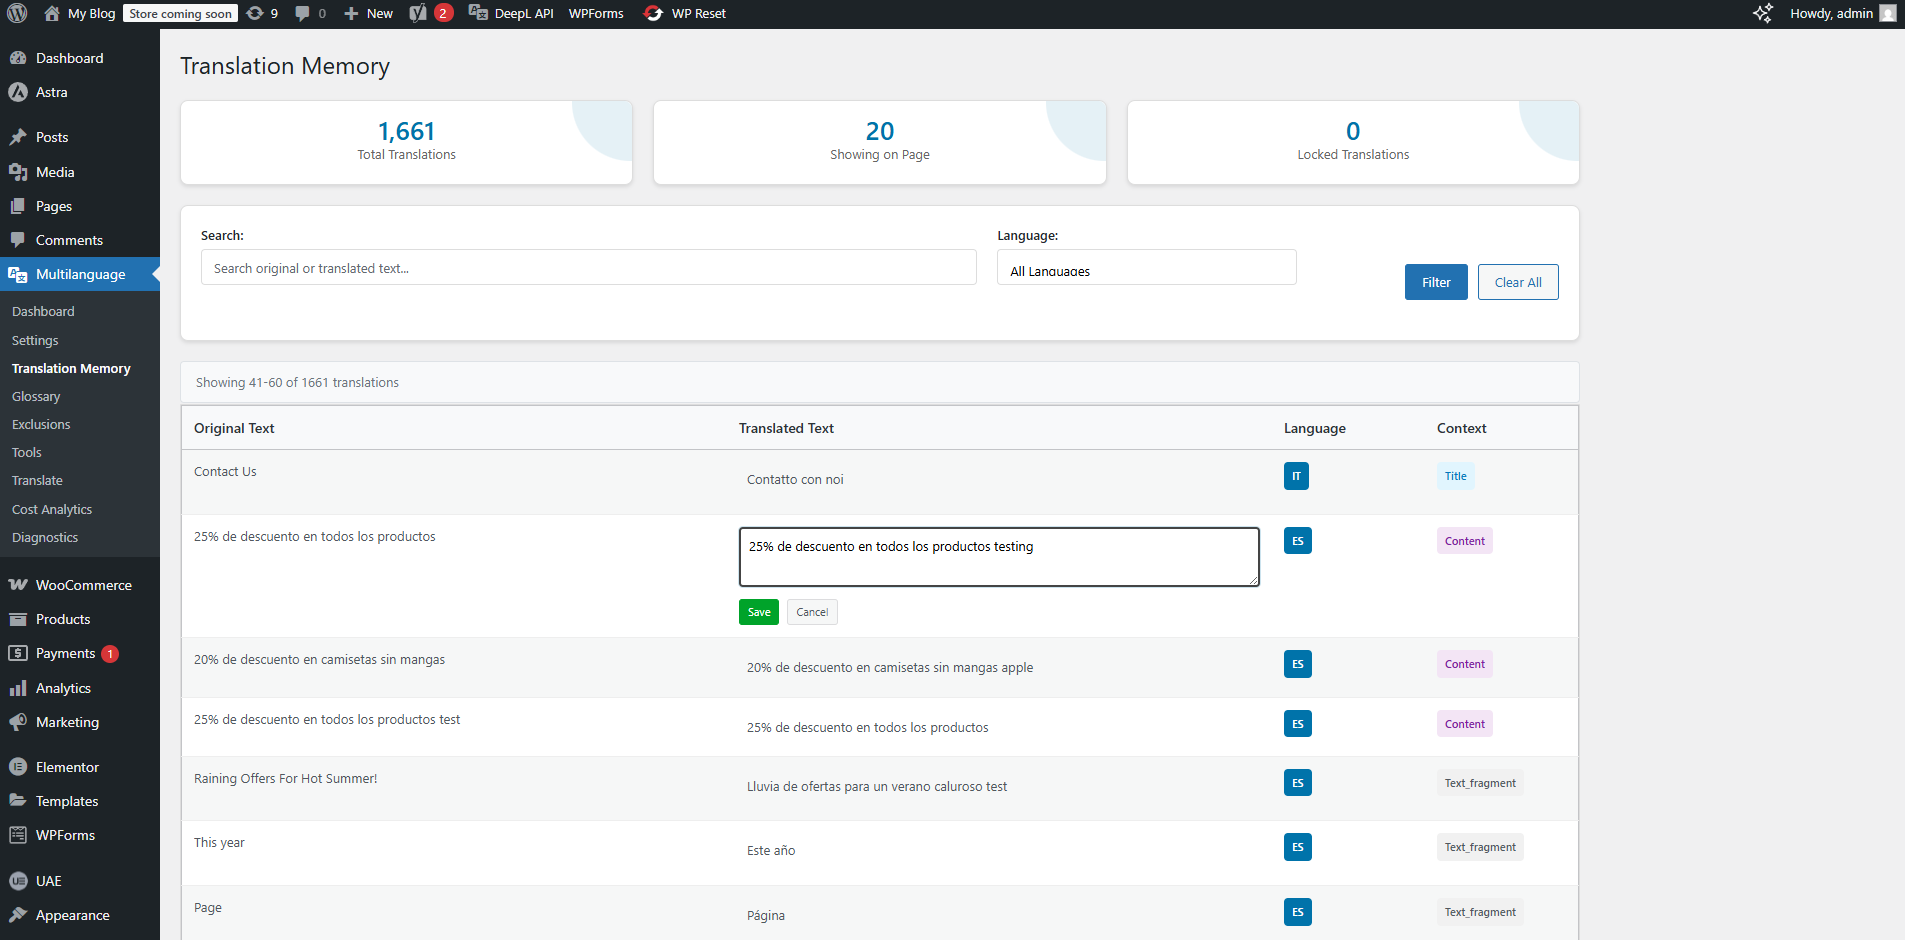The image size is (1905, 940).
Task: Cancel the translation edit
Action: click(812, 612)
